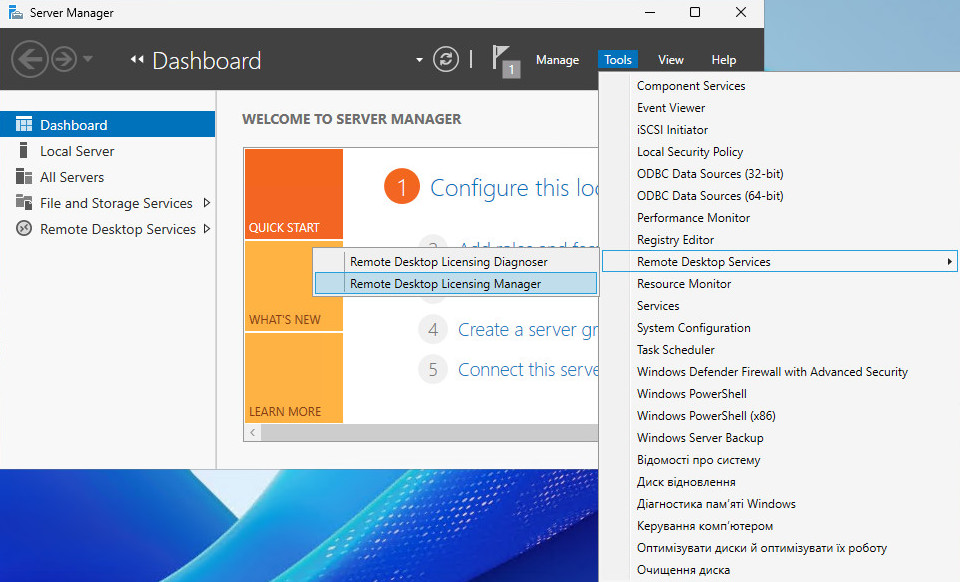Image resolution: width=960 pixels, height=582 pixels.
Task: Select Local Server in the sidebar
Action: (x=107, y=151)
